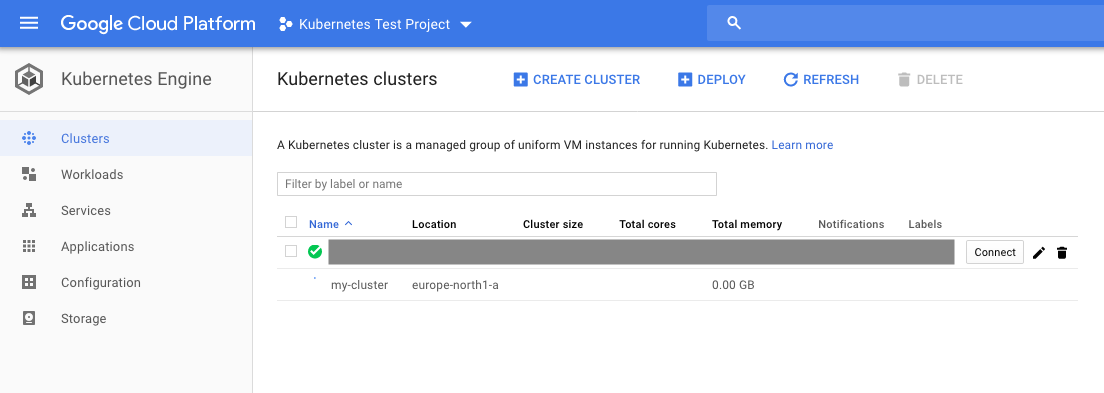Click the plus icon beside CREATE CLUSTER

tap(520, 80)
